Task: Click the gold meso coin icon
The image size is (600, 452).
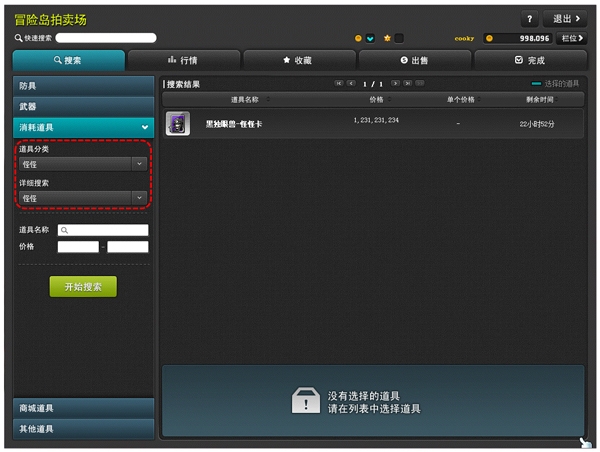Action: tap(490, 38)
